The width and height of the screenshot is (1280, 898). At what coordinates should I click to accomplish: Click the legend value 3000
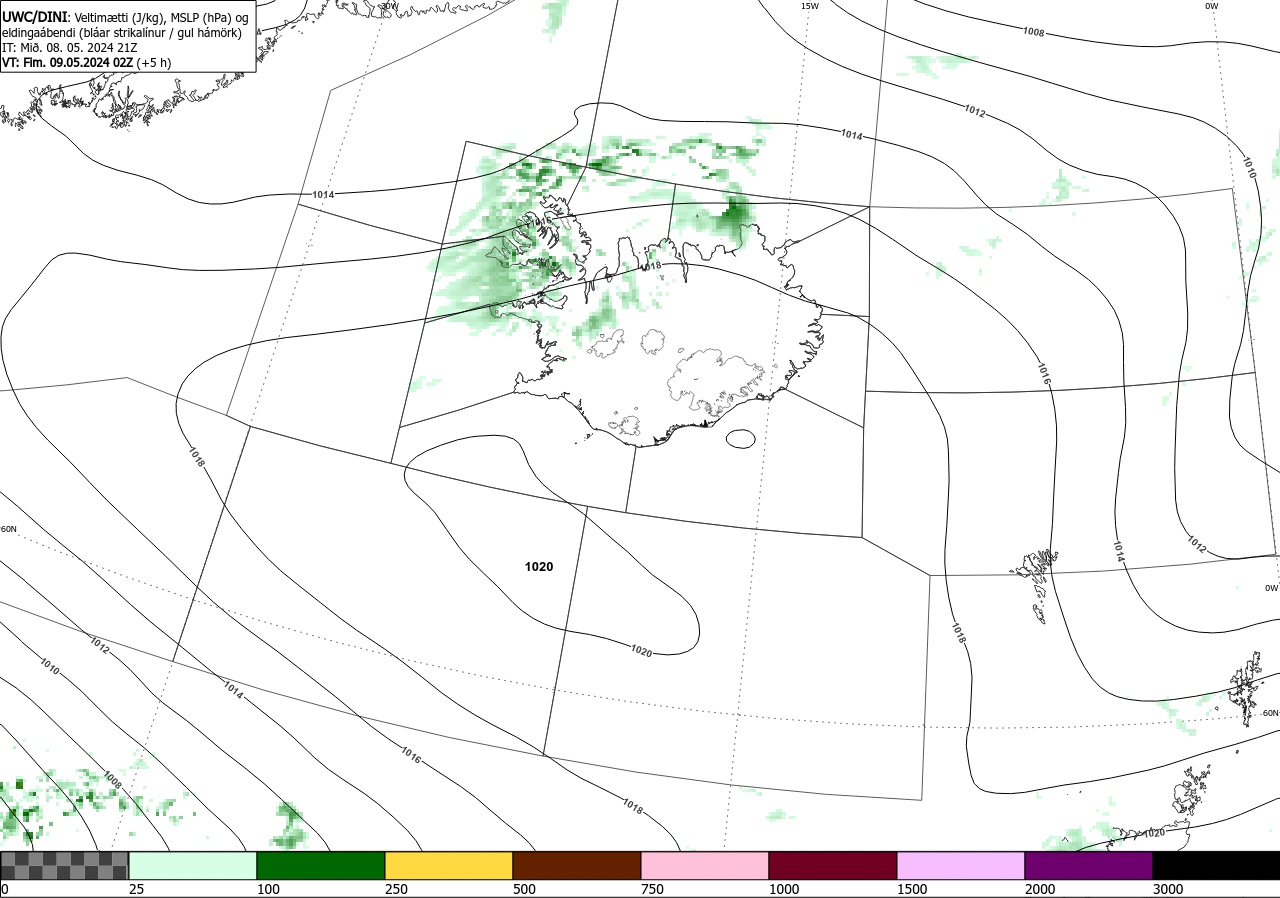click(1168, 889)
